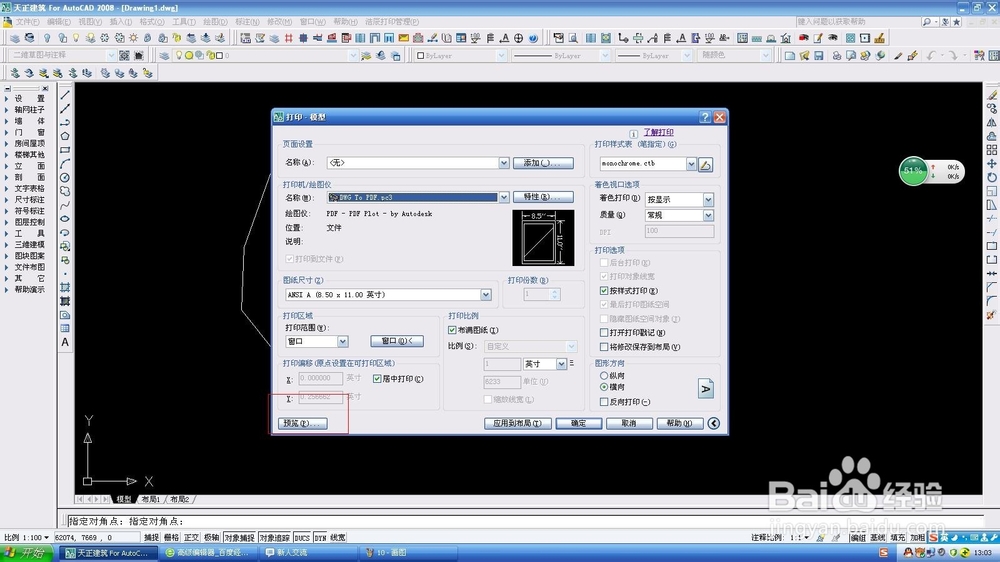Image resolution: width=1000 pixels, height=562 pixels.
Task: Open the monochrome.ctb plot style dropdown
Action: point(691,164)
